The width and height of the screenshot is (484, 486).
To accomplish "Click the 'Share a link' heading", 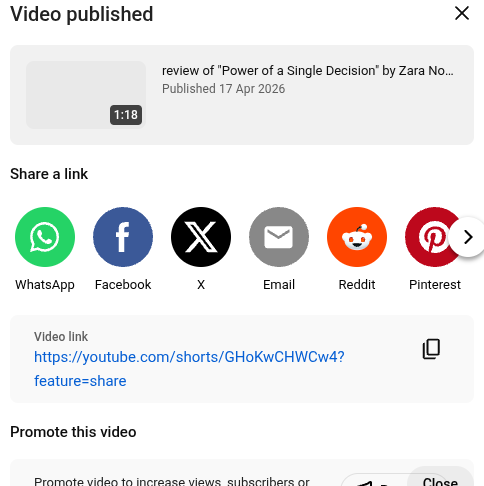I will click(49, 174).
